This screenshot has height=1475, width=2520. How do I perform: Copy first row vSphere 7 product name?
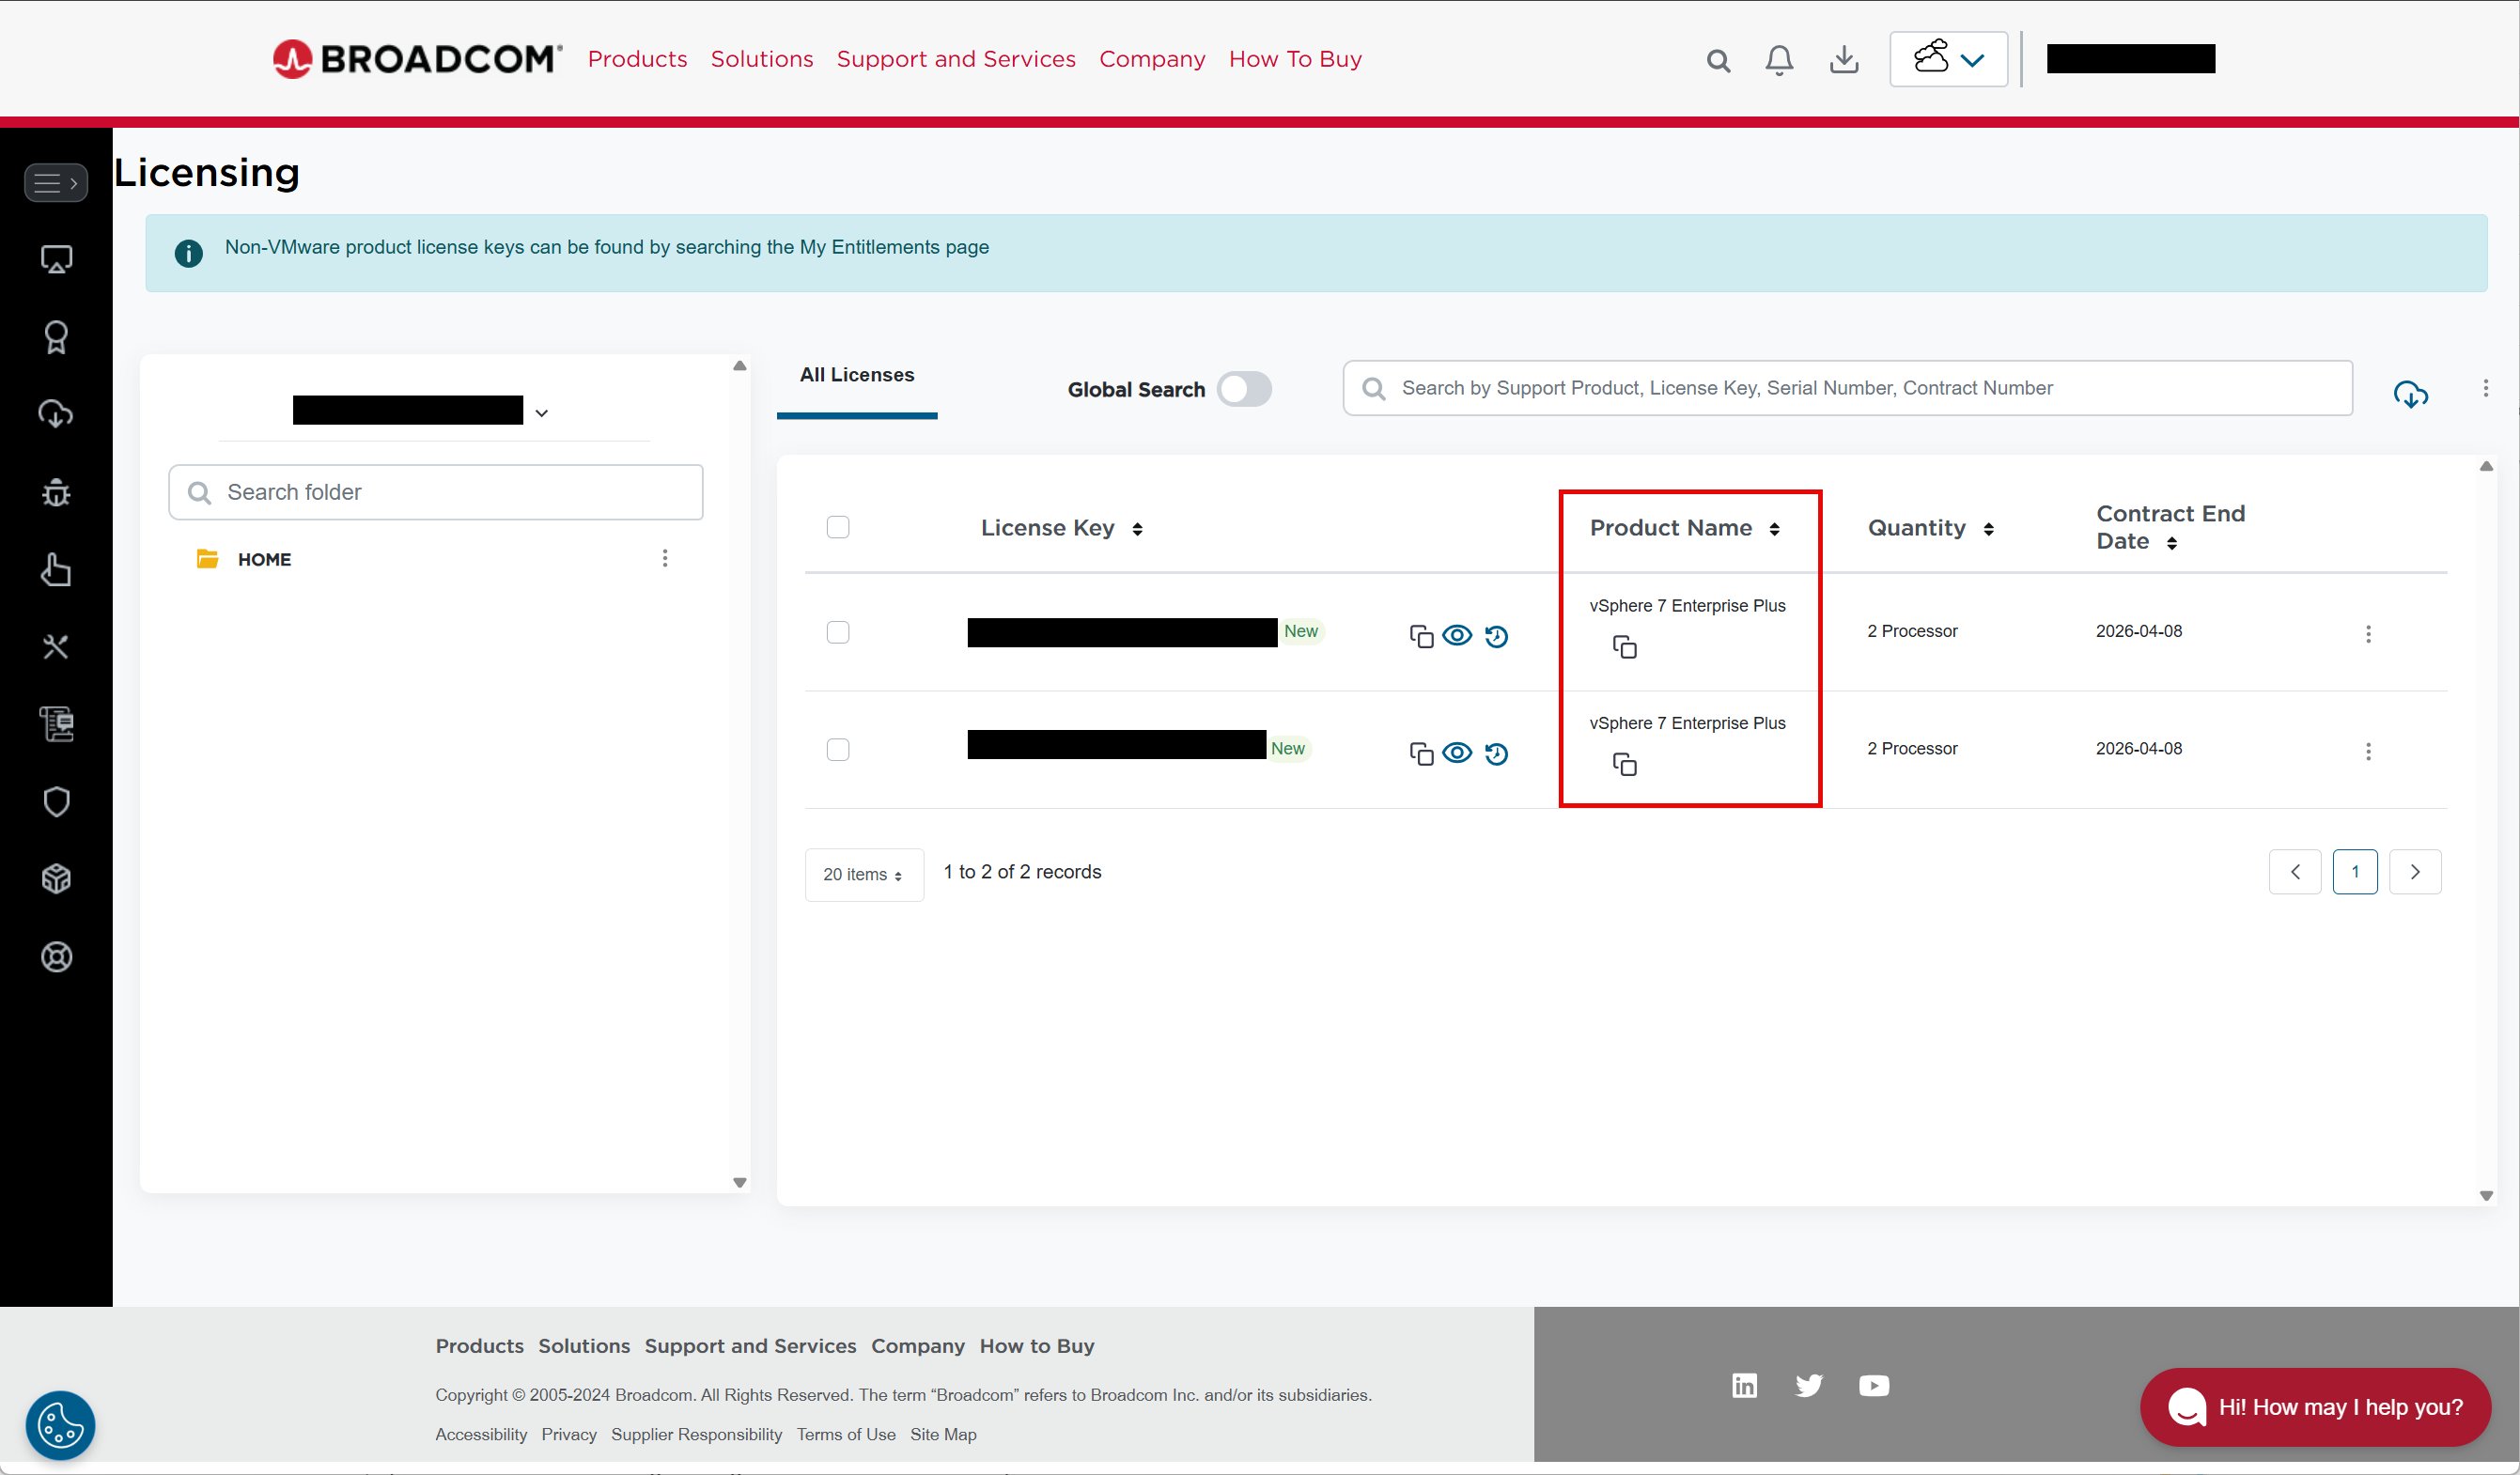pos(1624,647)
